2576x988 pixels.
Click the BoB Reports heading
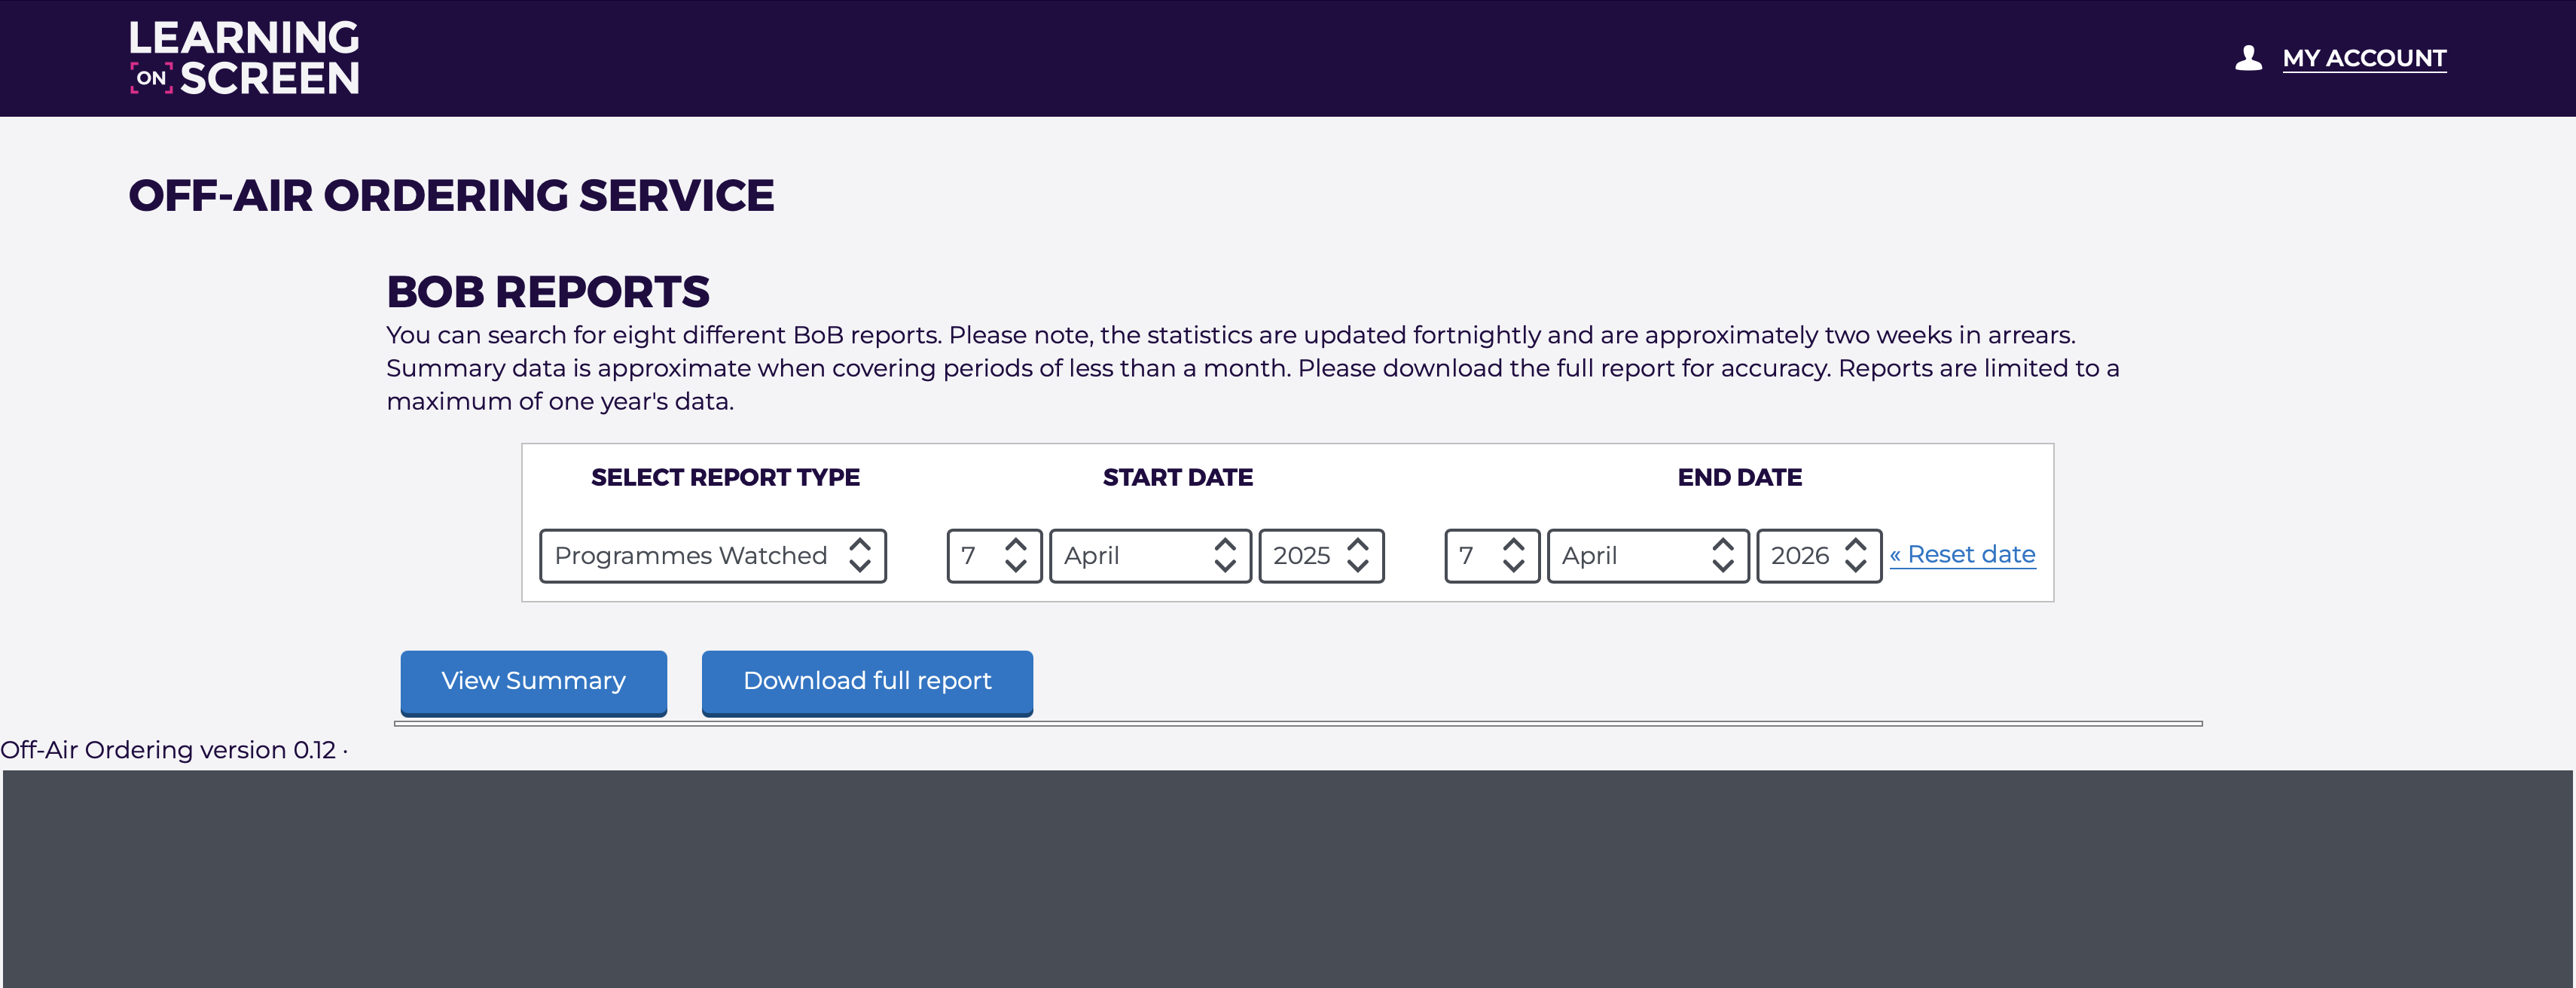(548, 292)
